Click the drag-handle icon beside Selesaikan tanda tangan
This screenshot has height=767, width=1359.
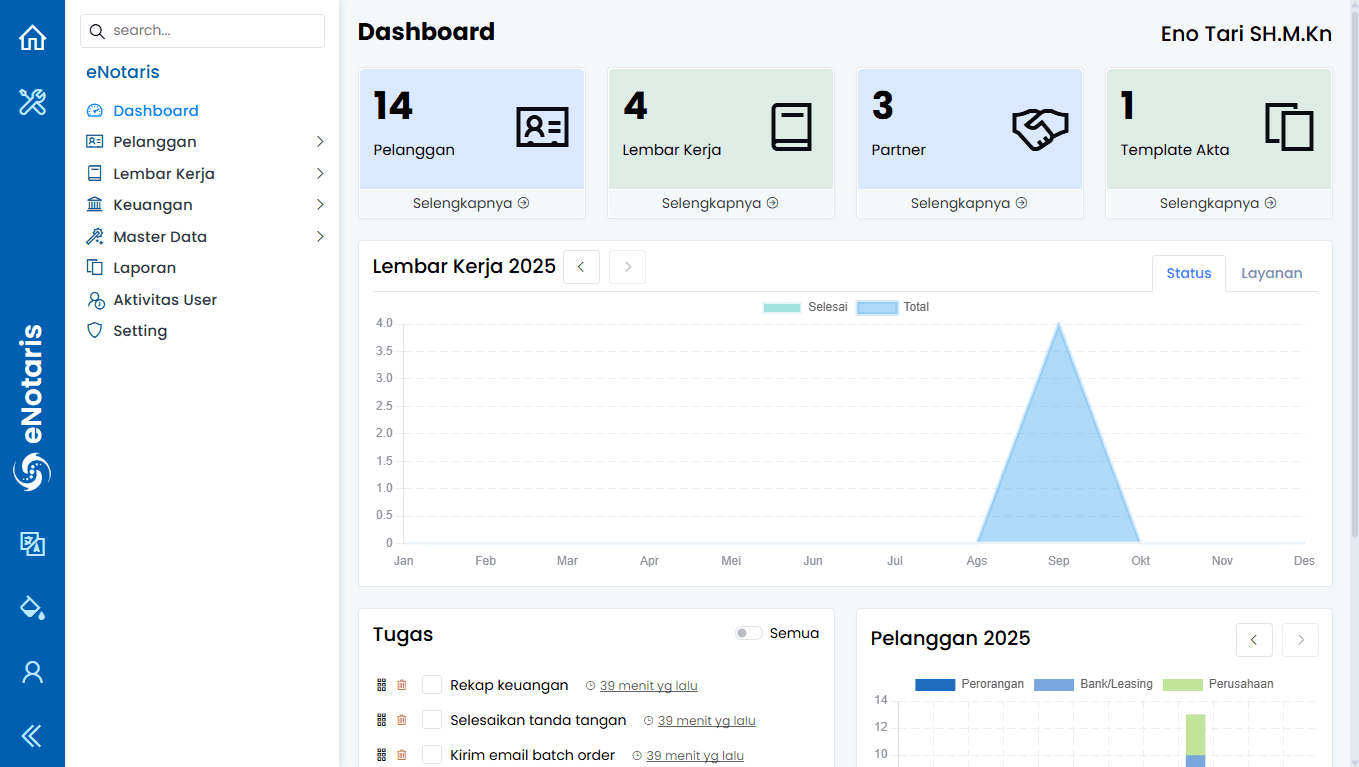click(381, 720)
